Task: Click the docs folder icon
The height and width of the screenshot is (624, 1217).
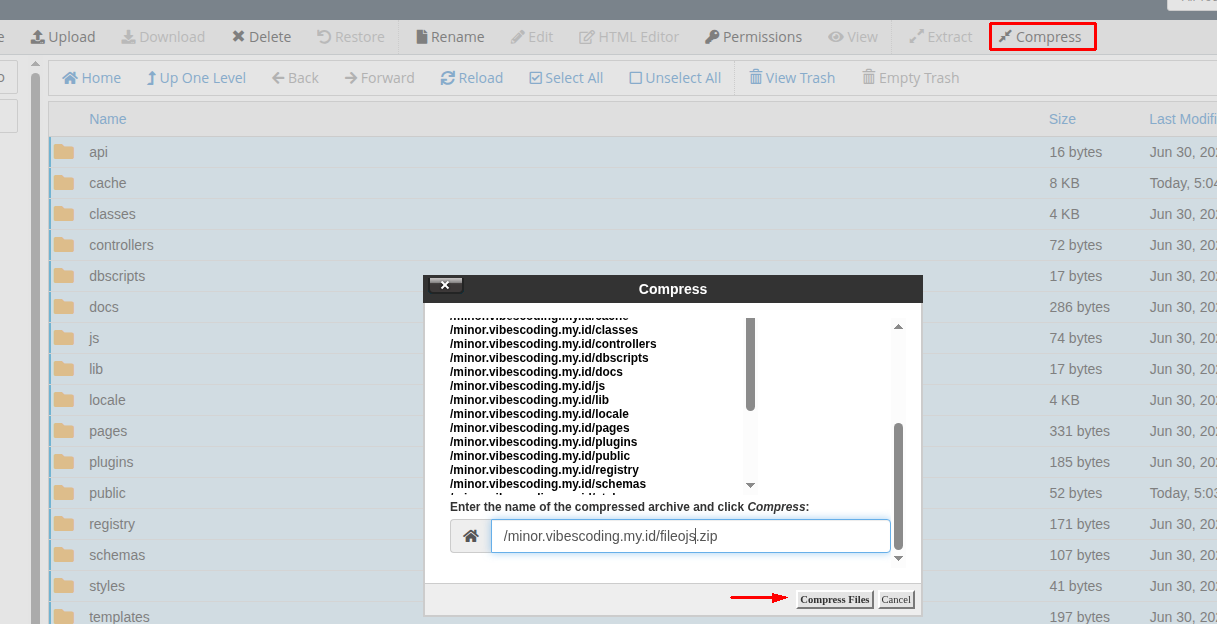Action: click(x=65, y=307)
